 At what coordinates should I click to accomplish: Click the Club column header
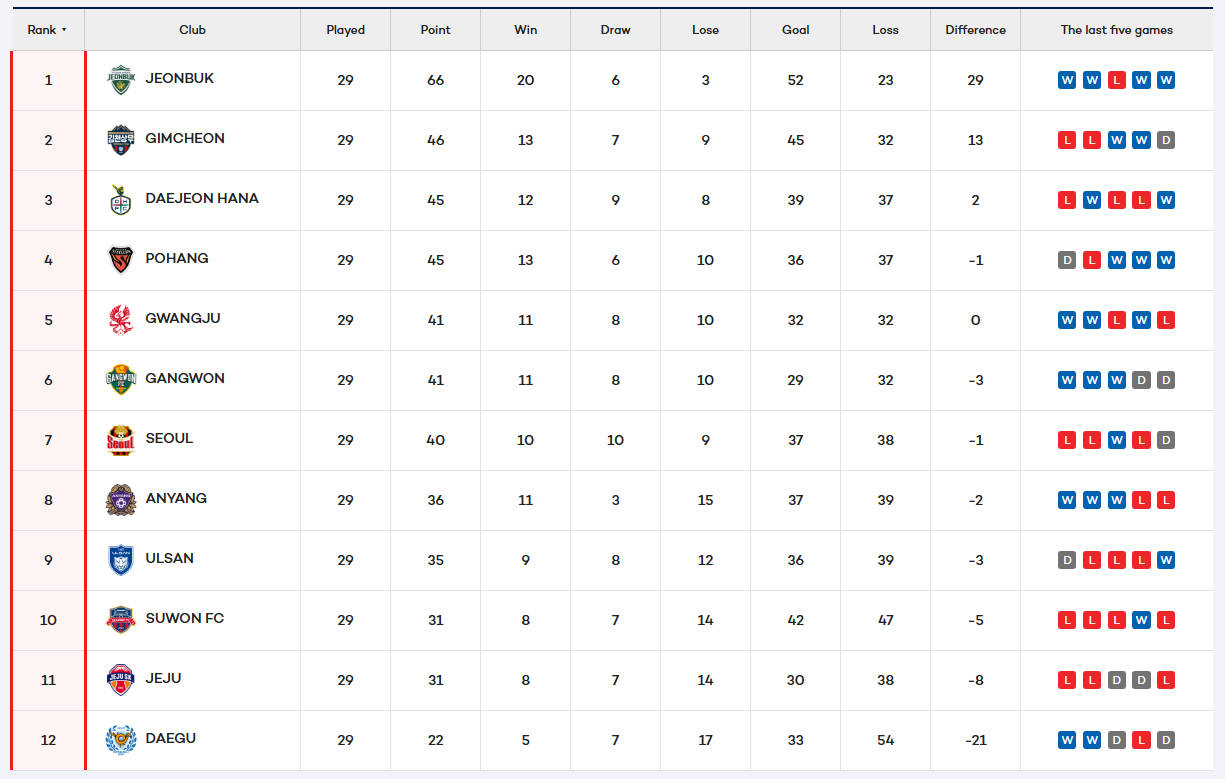coord(192,30)
